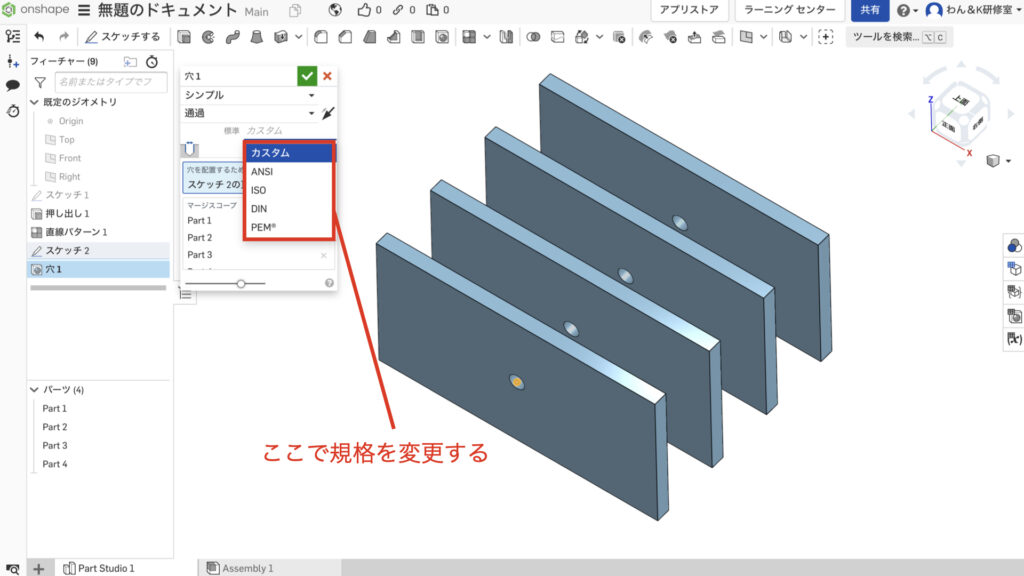1024x576 pixels.
Task: Open the 通過 termination dropdown
Action: (x=249, y=113)
